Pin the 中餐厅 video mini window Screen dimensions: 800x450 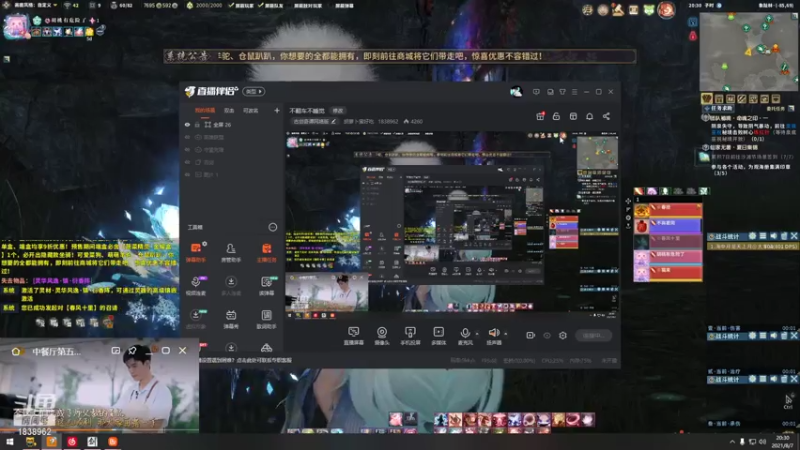132,351
